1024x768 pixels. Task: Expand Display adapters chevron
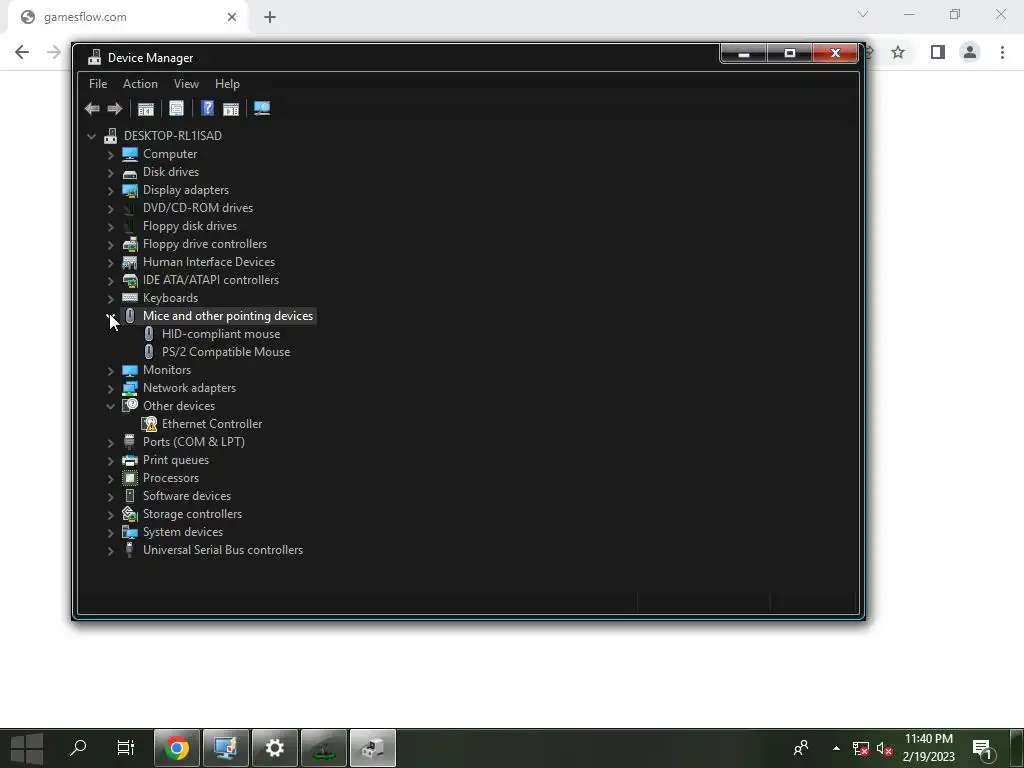point(110,190)
